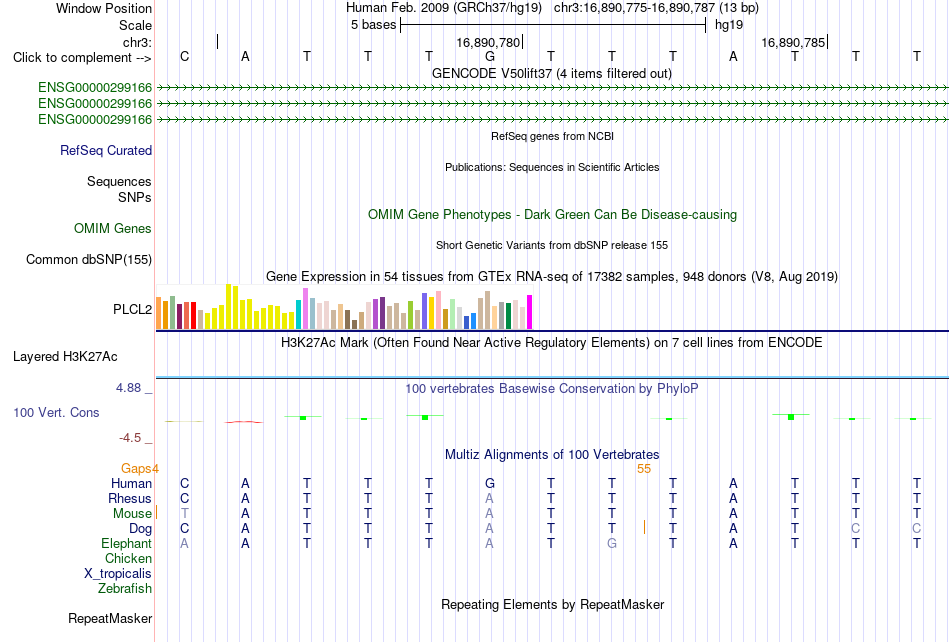This screenshot has width=950, height=642.
Task: Select the Chicken species row label
Action: (128, 558)
